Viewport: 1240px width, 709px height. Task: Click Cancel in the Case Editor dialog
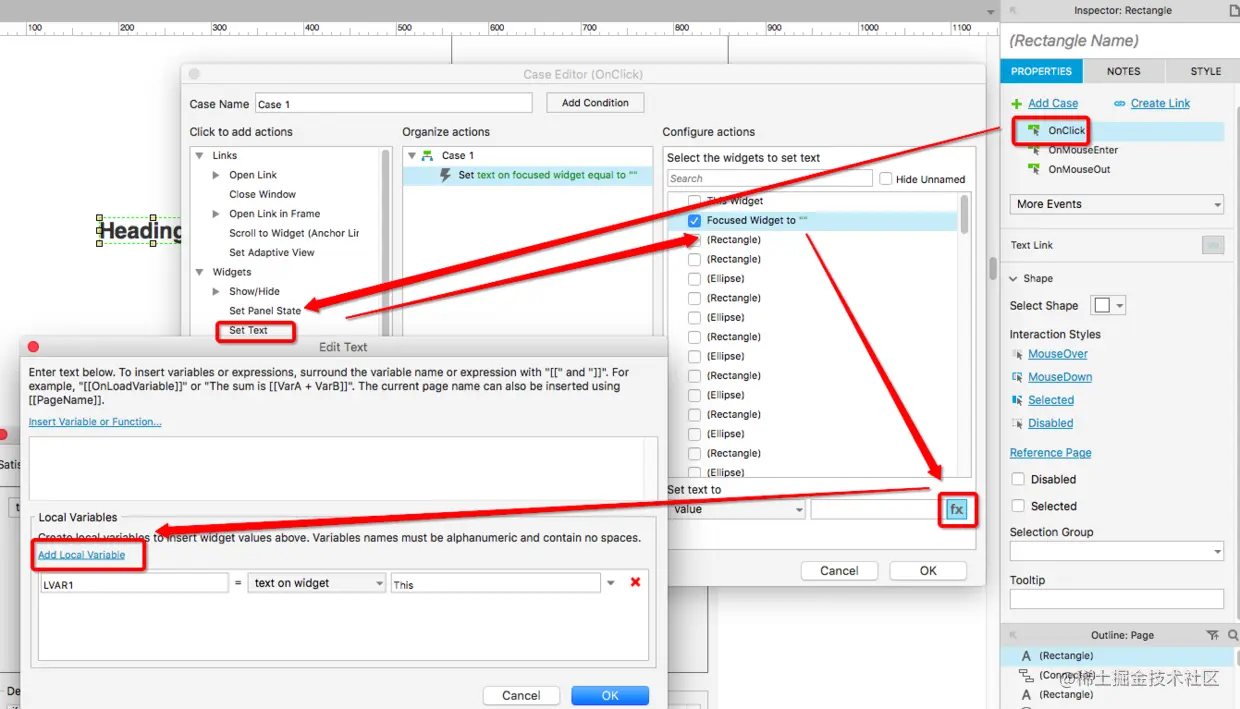point(839,571)
